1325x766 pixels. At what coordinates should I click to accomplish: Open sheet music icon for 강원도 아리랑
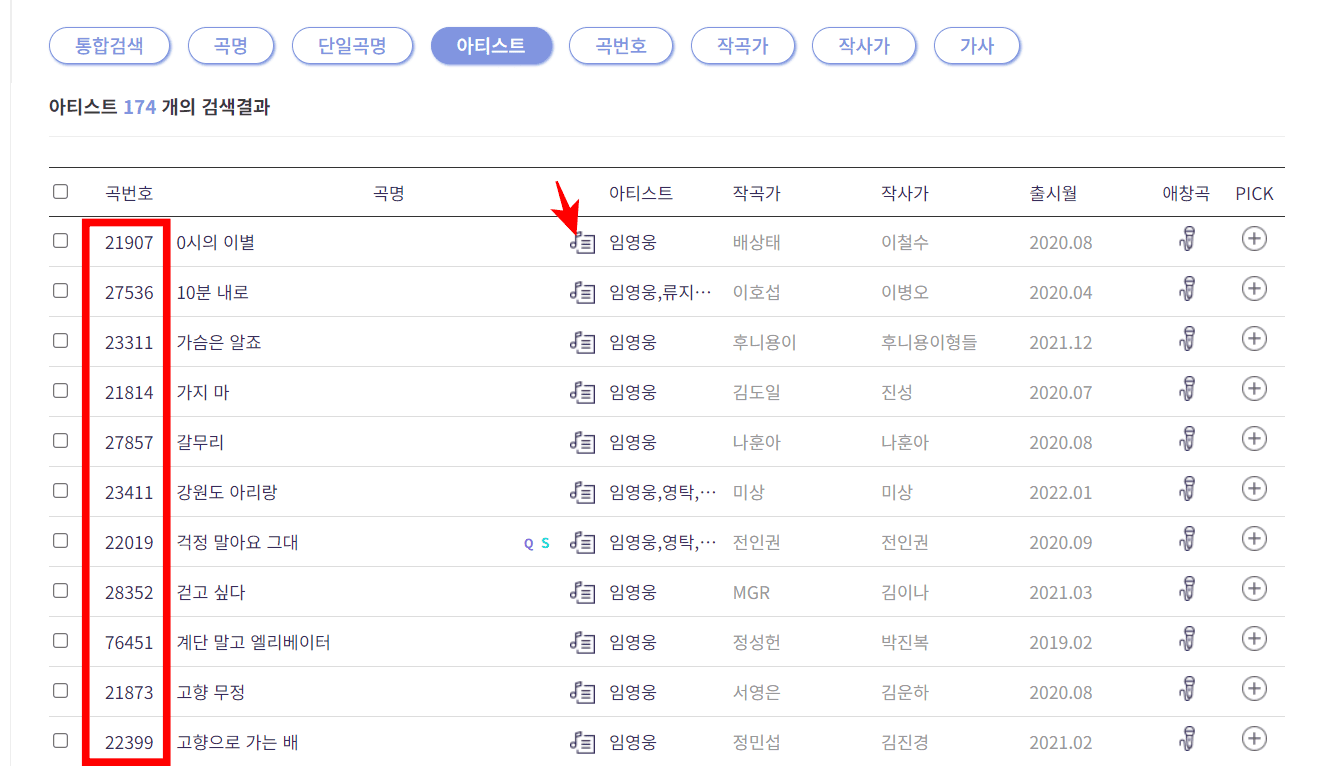point(583,492)
